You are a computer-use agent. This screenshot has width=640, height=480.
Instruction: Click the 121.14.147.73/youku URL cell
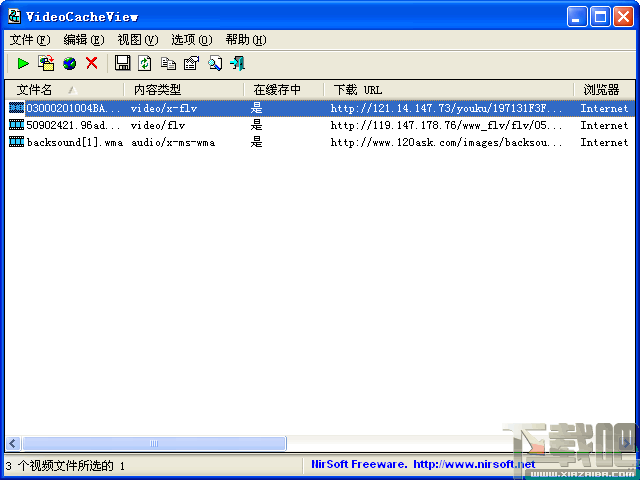[x=446, y=108]
